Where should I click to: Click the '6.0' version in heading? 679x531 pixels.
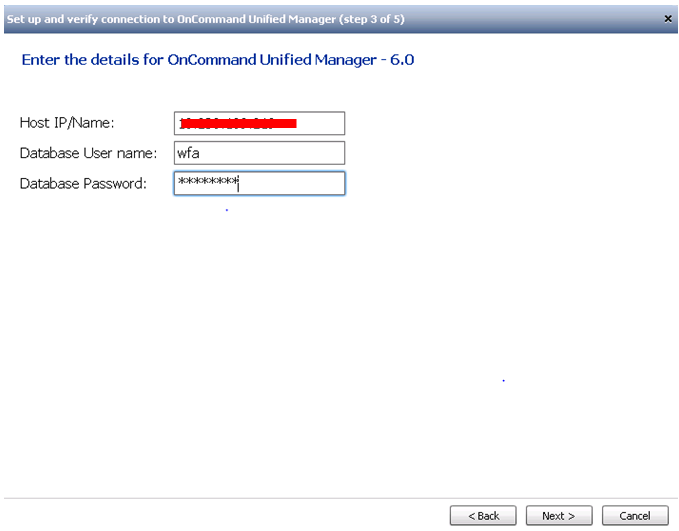(402, 59)
